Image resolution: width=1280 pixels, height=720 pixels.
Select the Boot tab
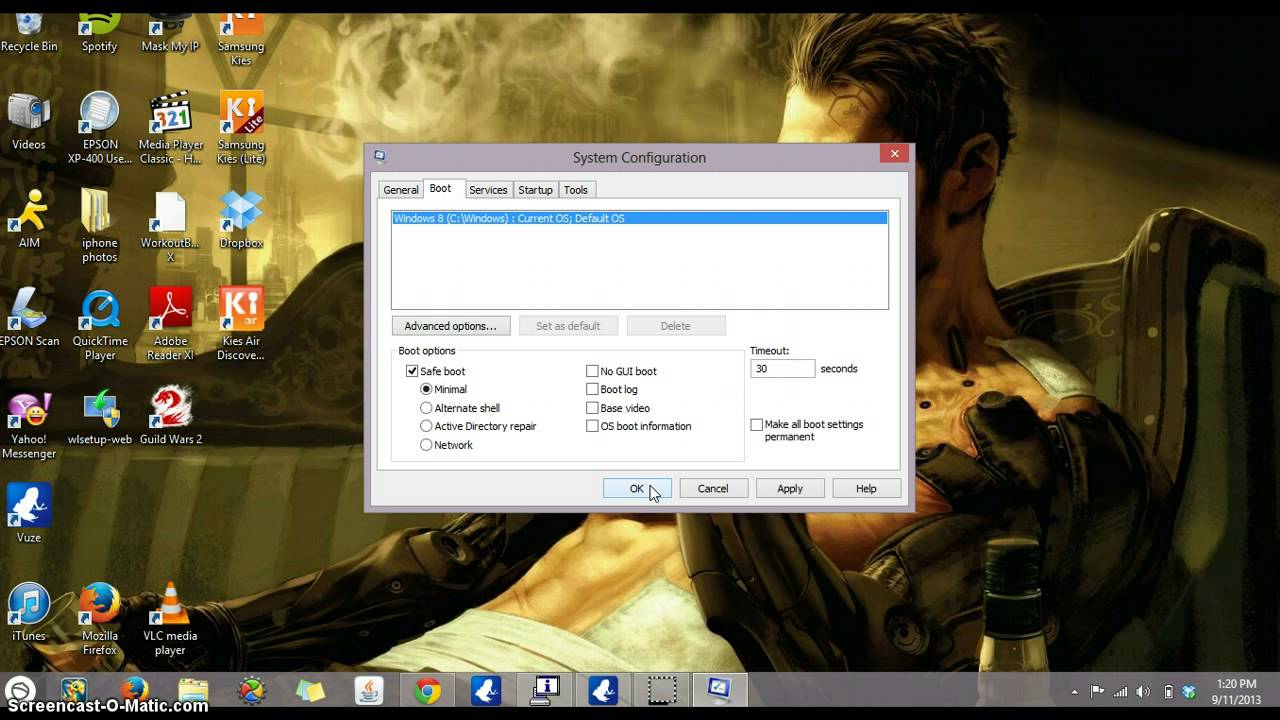[x=440, y=188]
